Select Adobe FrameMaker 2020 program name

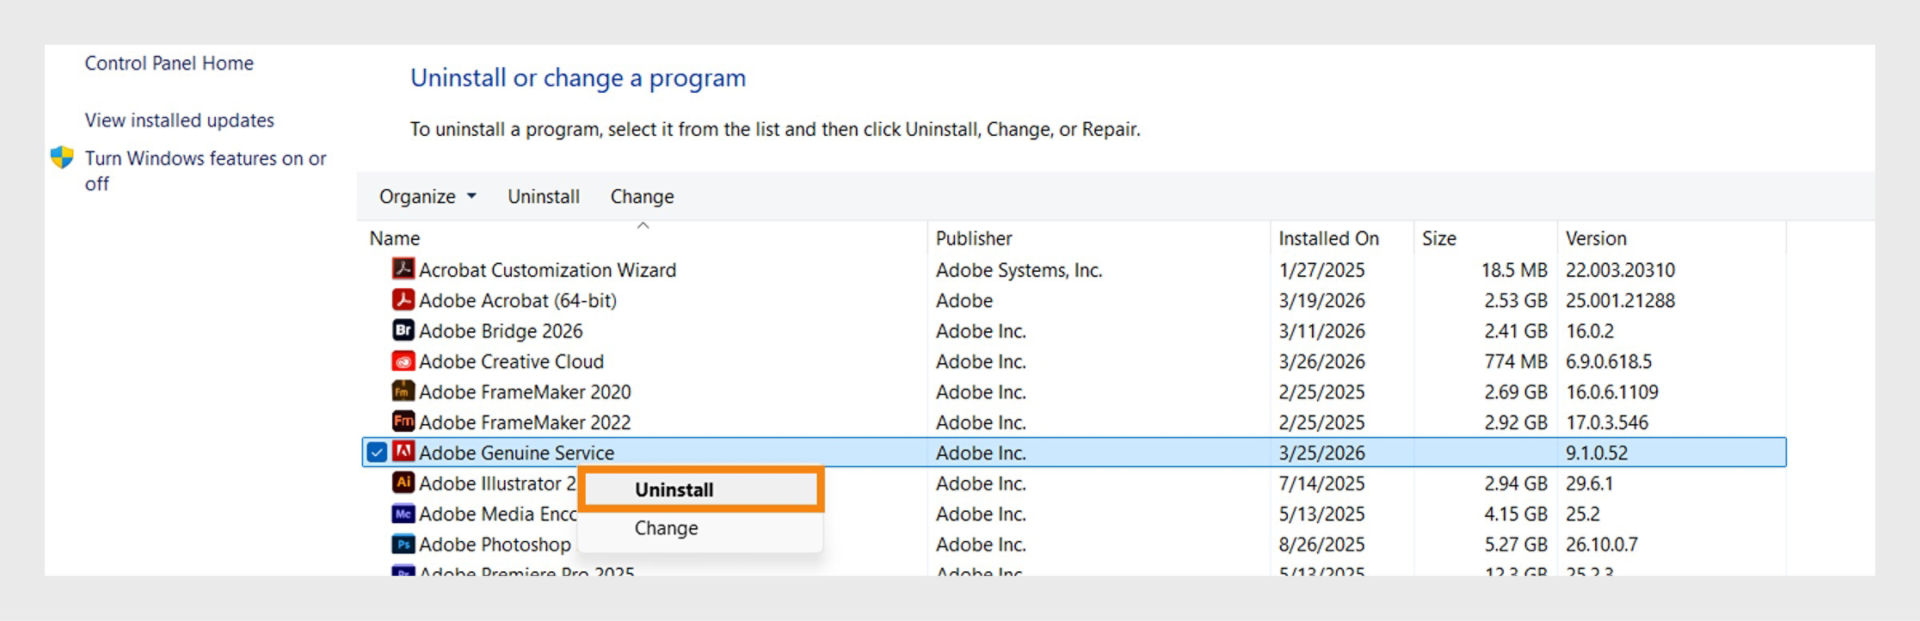(x=525, y=392)
